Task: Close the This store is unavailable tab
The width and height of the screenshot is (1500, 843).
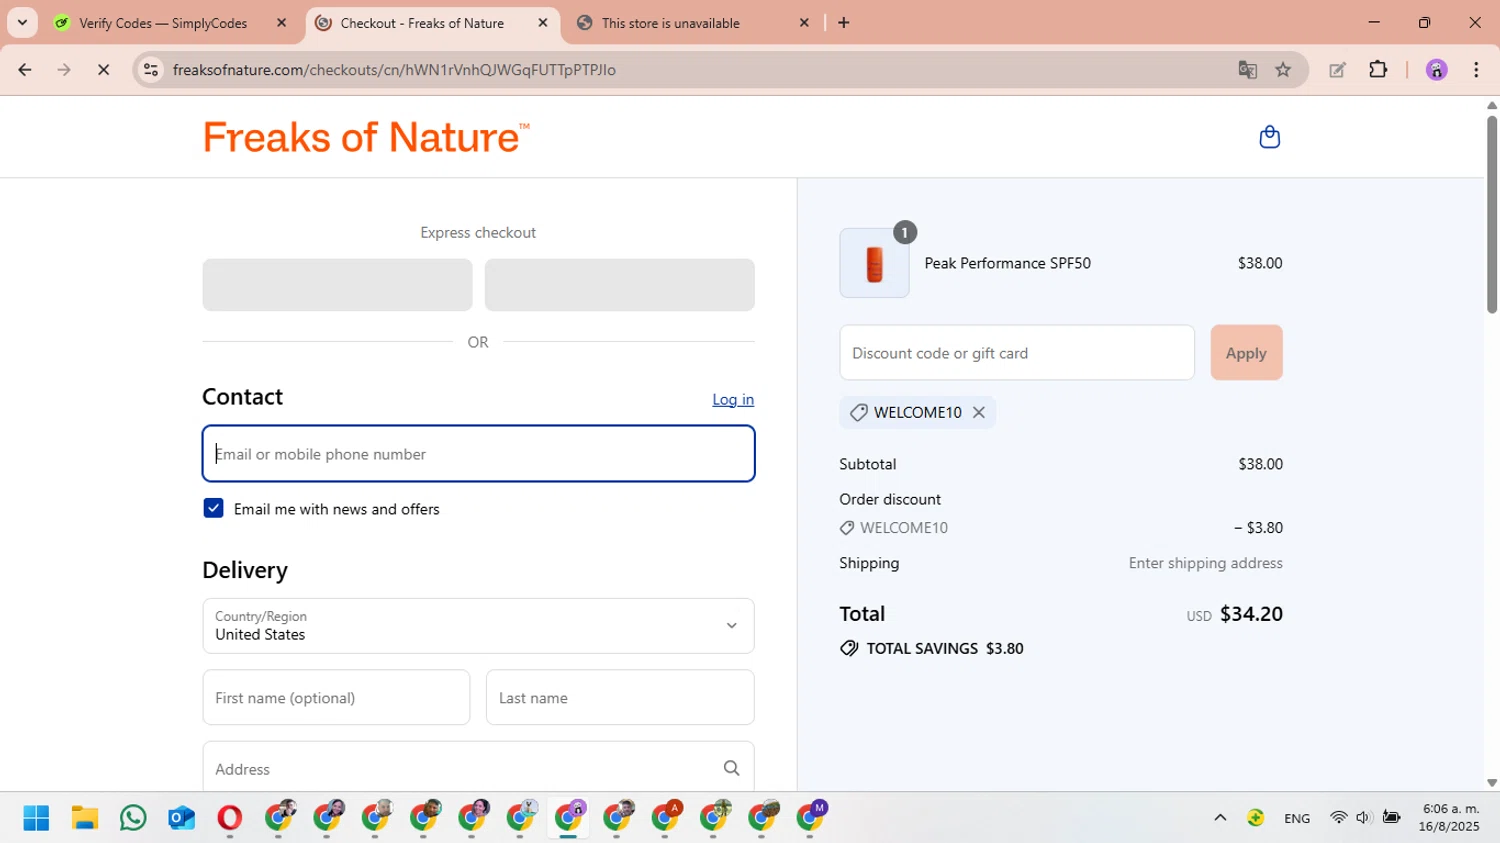Action: (x=804, y=23)
